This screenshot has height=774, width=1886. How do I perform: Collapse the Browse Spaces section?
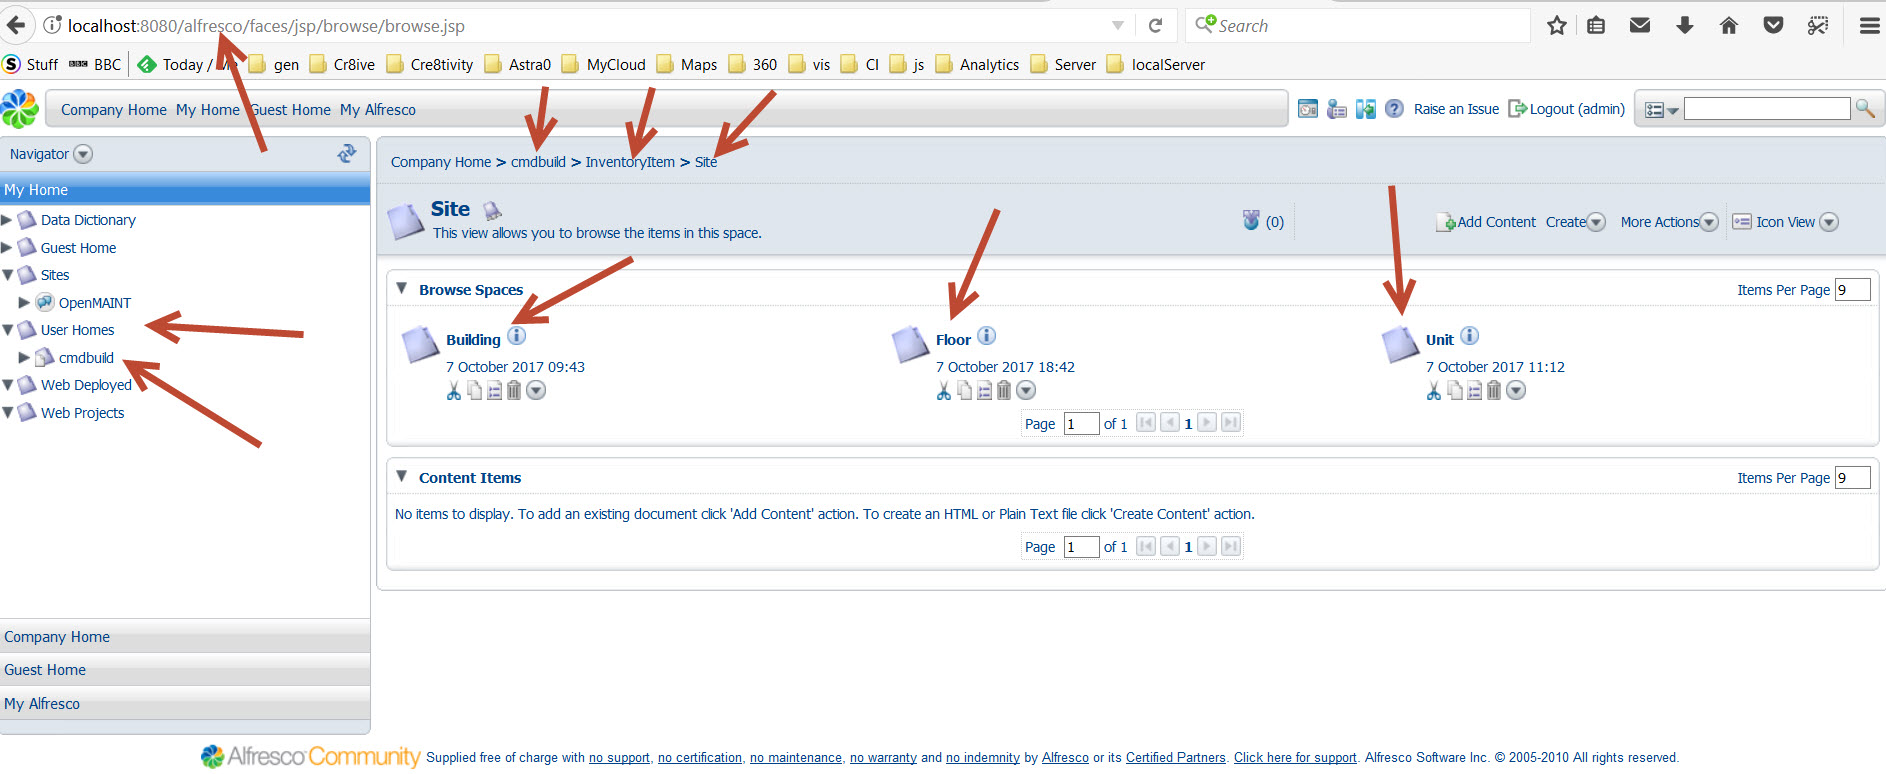point(402,289)
